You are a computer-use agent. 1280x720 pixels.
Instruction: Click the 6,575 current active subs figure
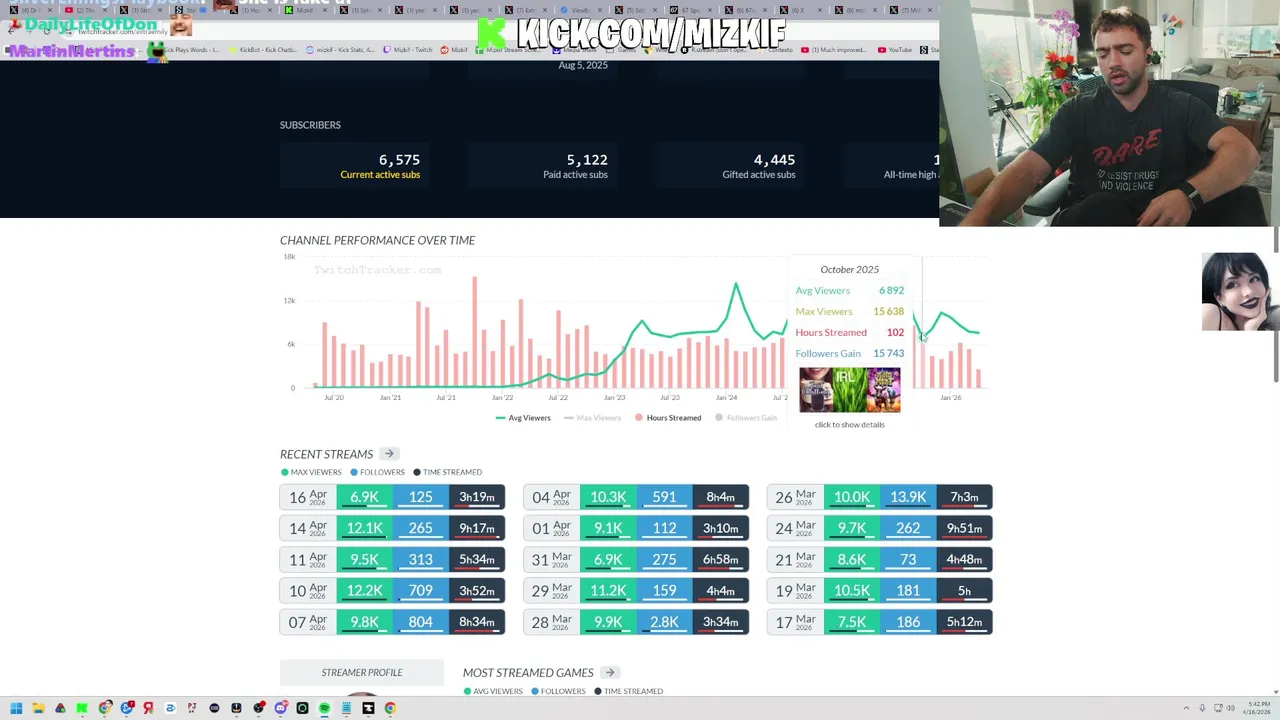399,160
